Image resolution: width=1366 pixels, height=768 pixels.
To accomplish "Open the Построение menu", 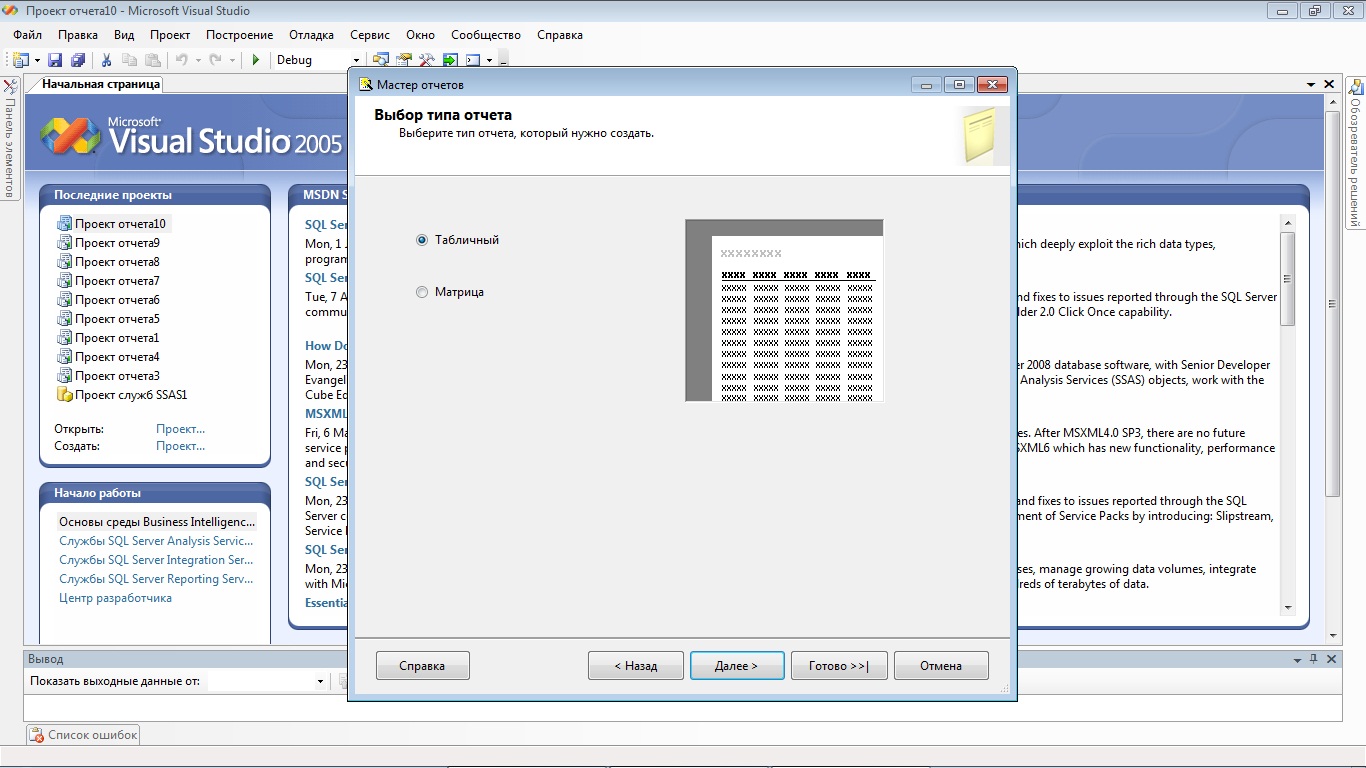I will click(x=239, y=35).
